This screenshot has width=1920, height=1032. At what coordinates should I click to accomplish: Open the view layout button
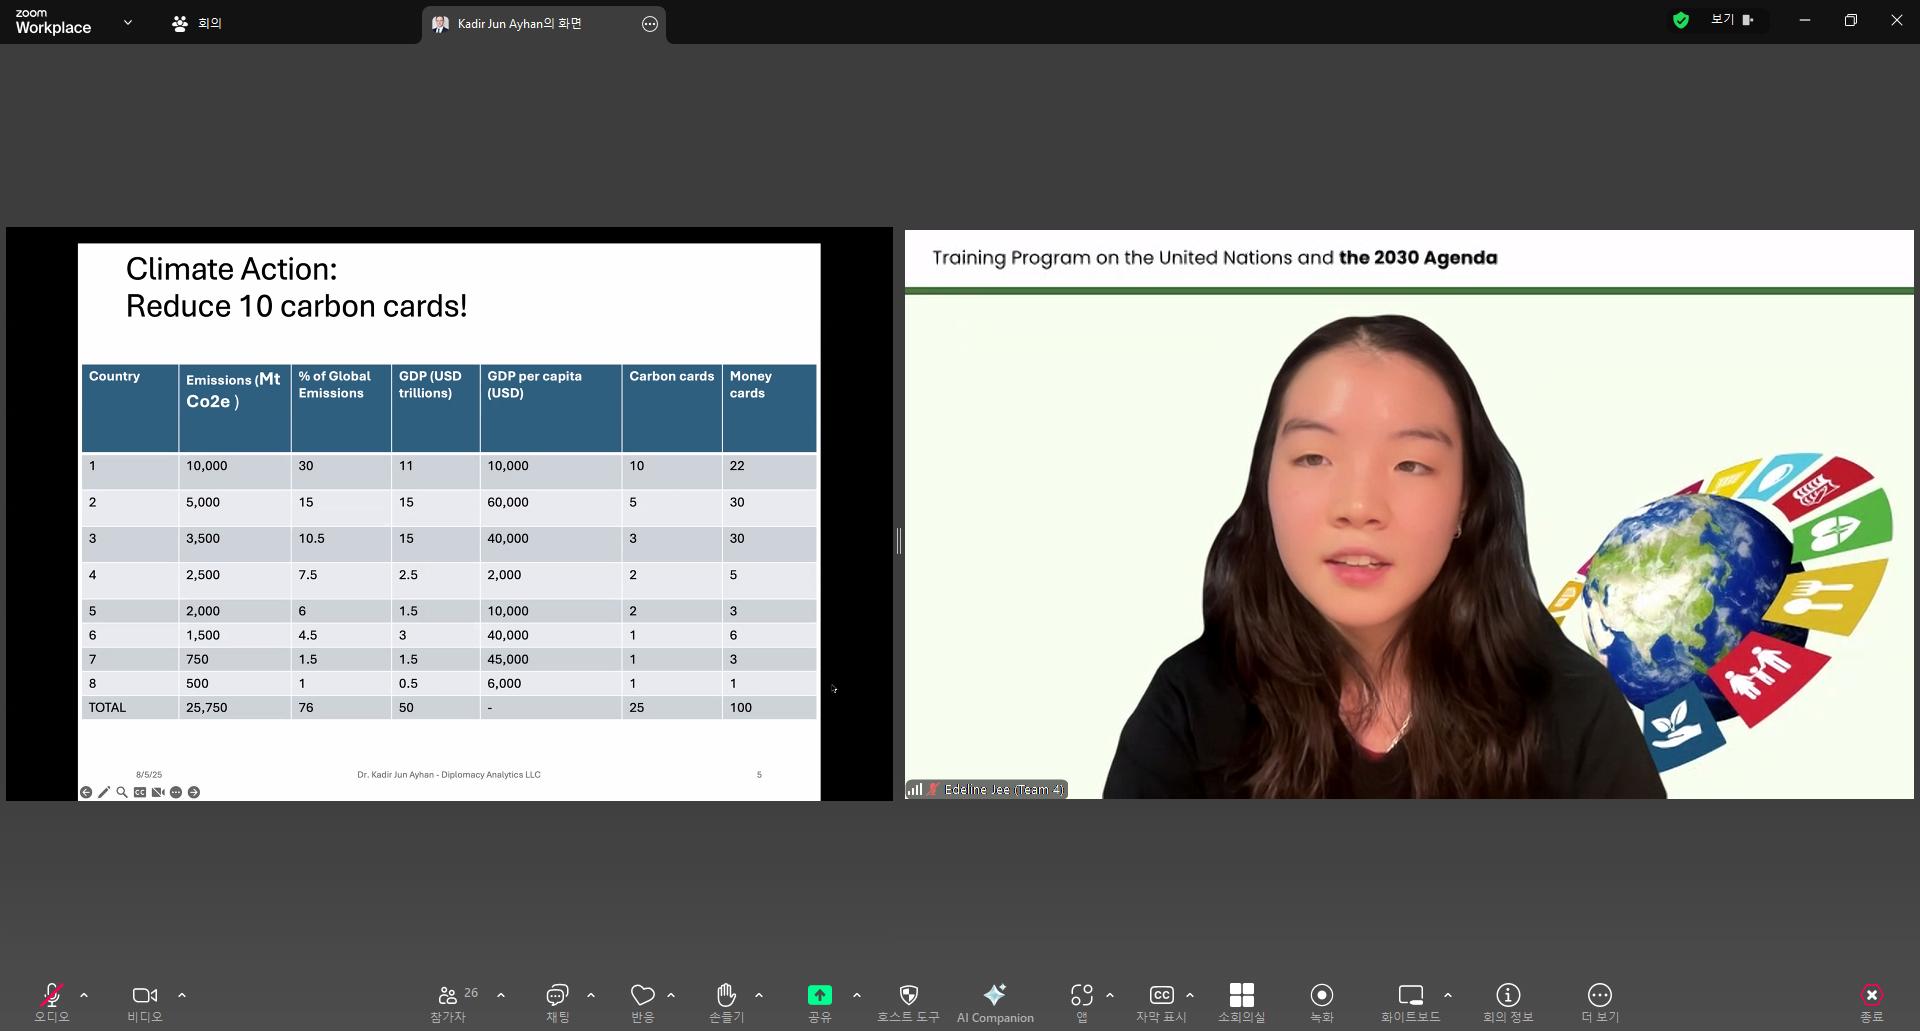click(x=1731, y=20)
